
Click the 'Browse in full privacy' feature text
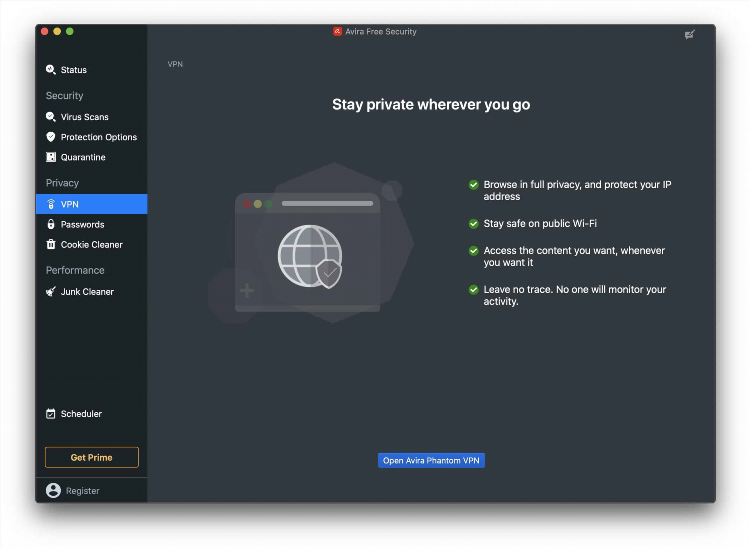click(577, 190)
